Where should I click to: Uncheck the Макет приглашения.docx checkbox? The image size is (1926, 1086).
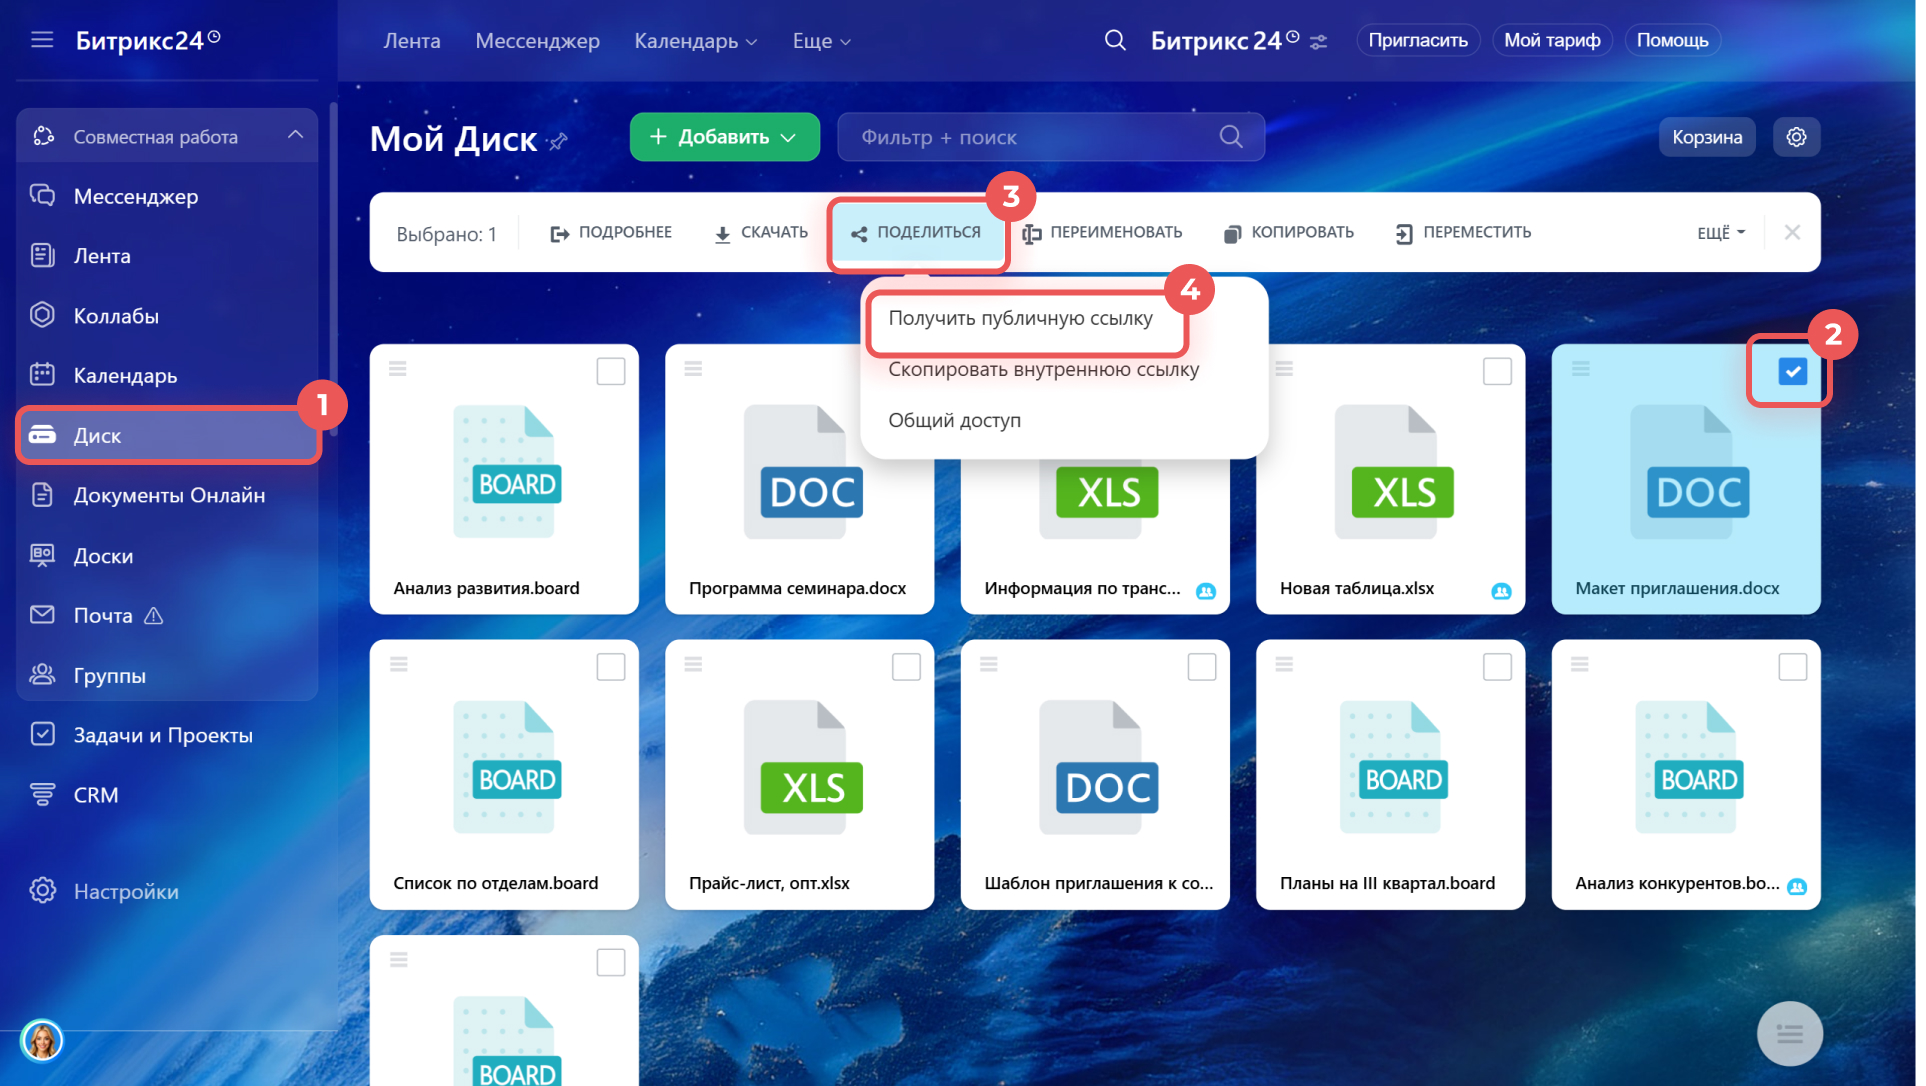[x=1792, y=371]
